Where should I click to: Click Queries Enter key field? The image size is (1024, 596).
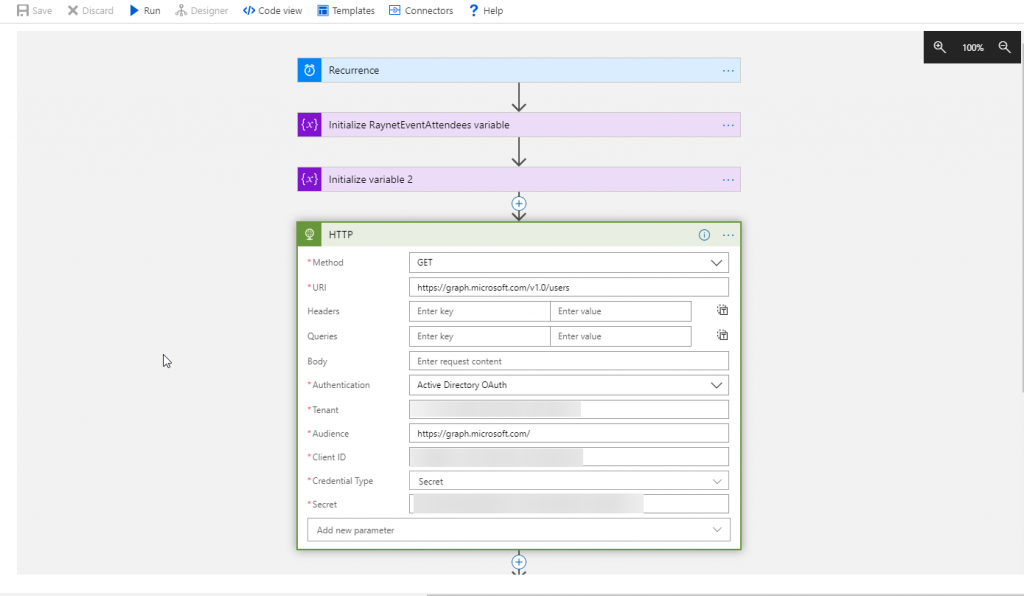click(x=480, y=336)
